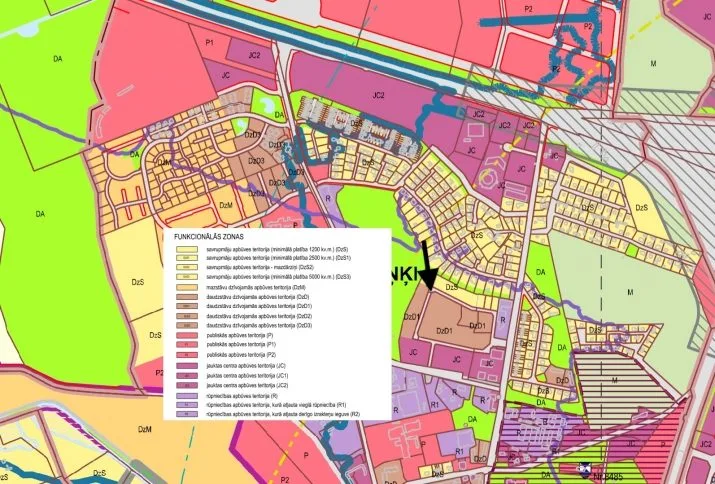Image resolution: width=715 pixels, height=484 pixels.
Task: Pick the R2 legend swatch at the bottom
Action: click(187, 414)
